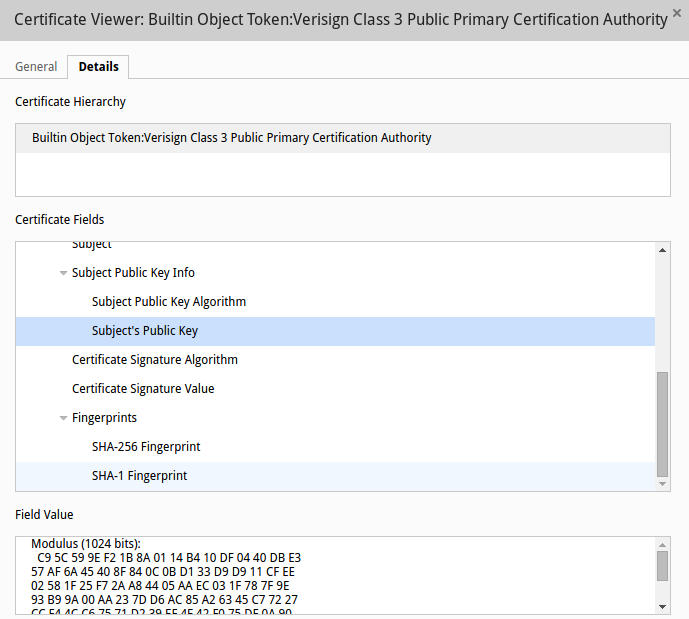The width and height of the screenshot is (689, 619).
Task: Select the Subject's Public Key field
Action: (x=335, y=331)
